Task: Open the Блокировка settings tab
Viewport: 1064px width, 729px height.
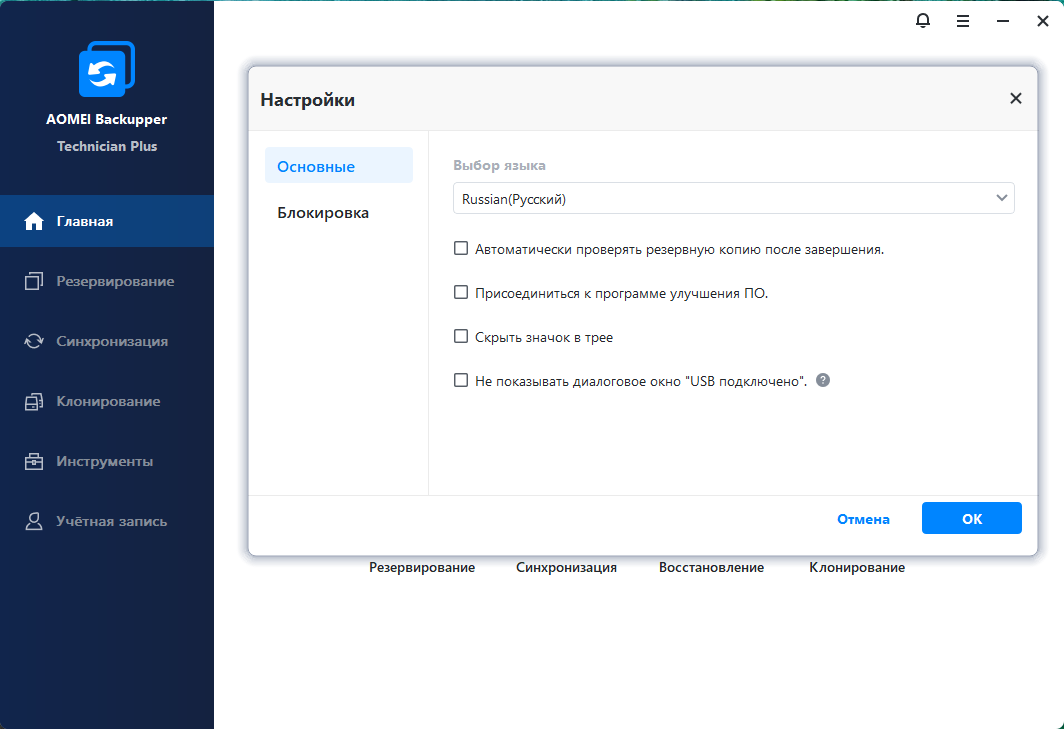Action: (x=323, y=212)
